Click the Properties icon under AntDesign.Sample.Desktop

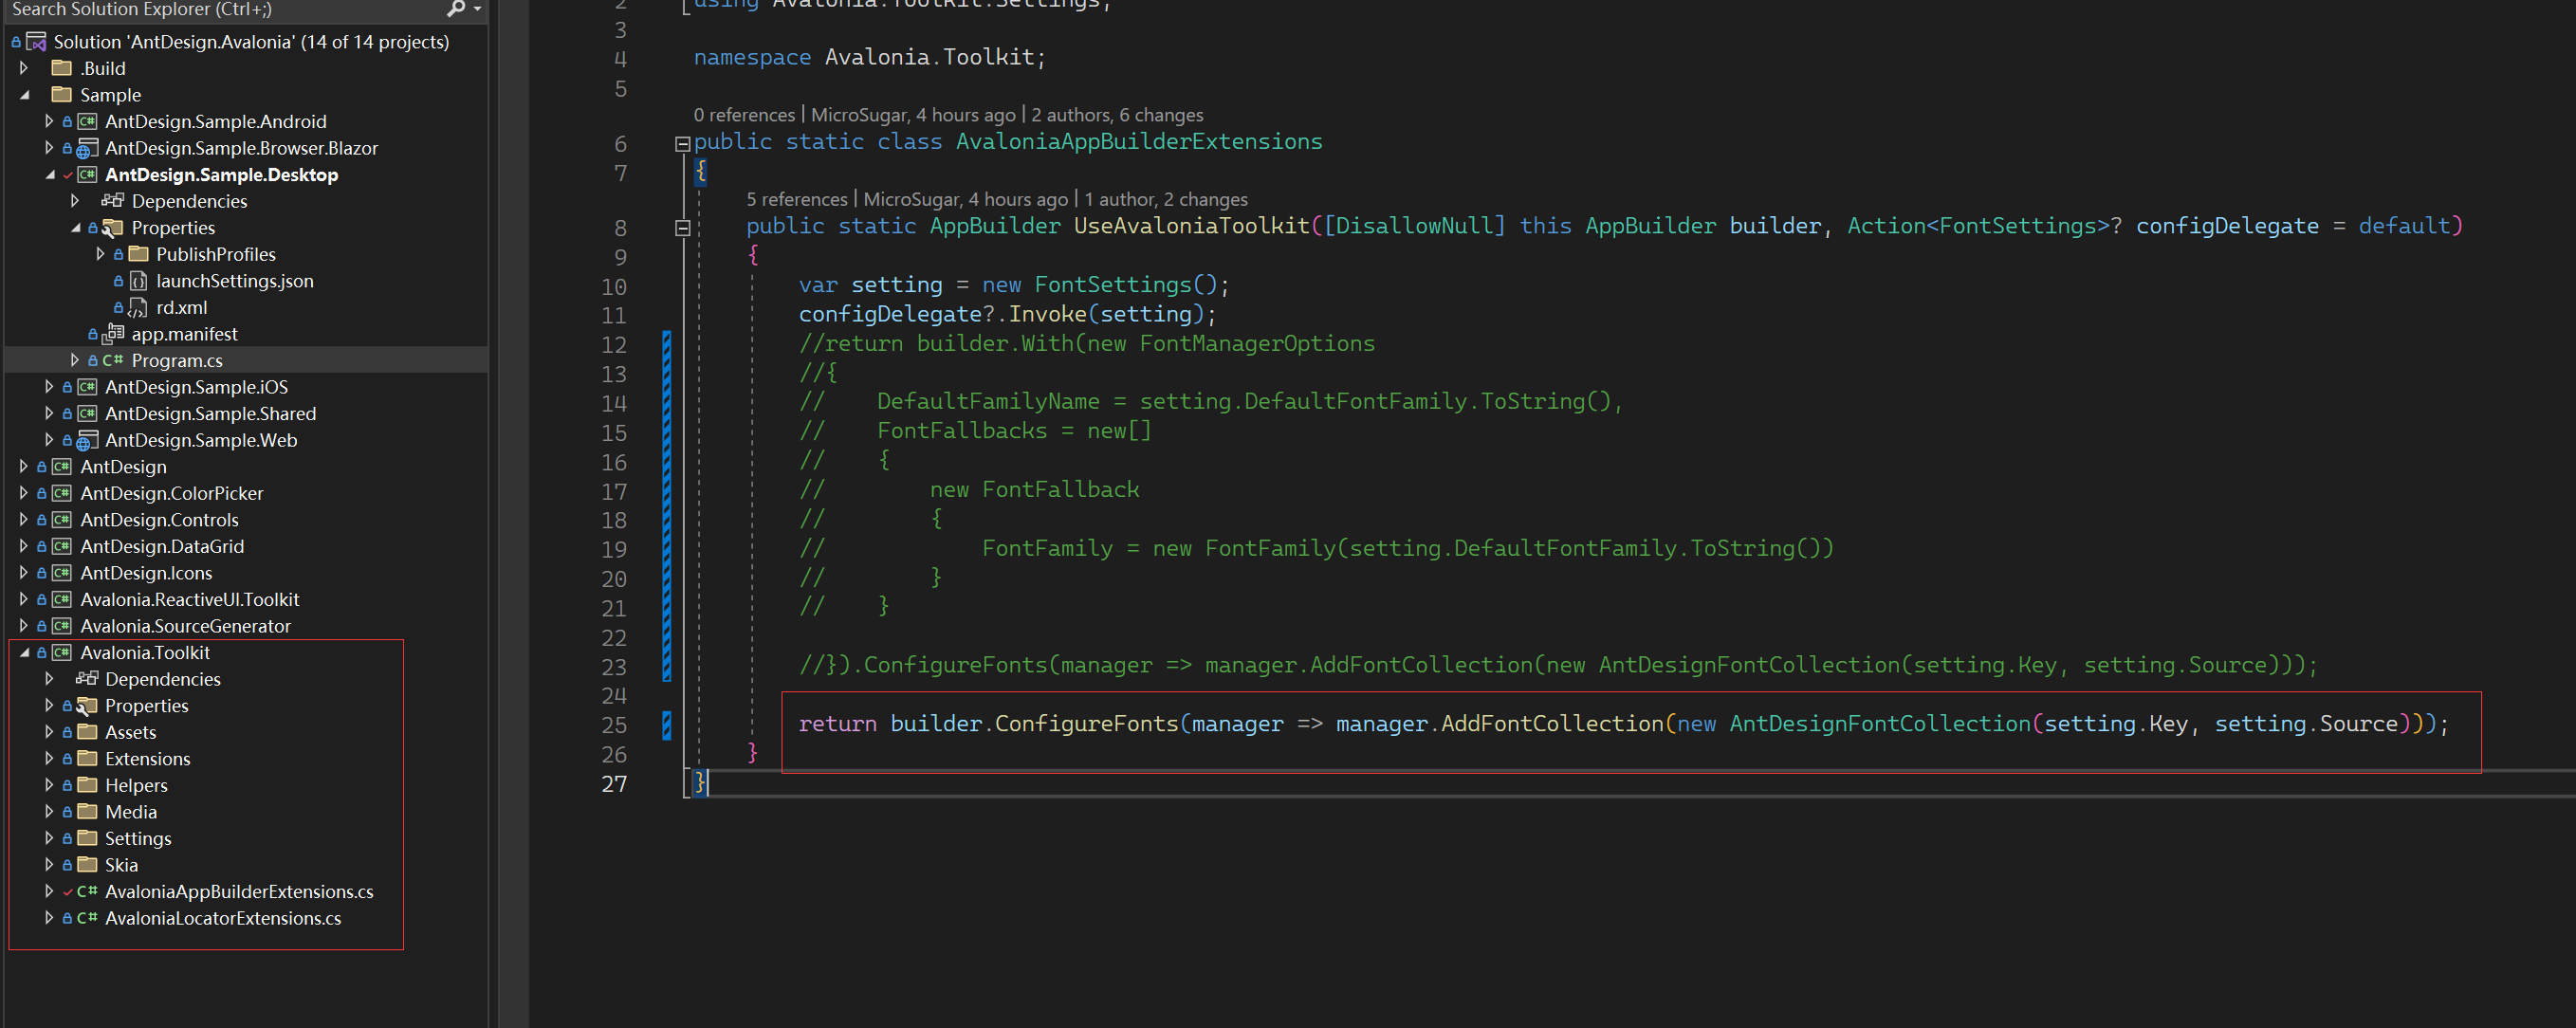[113, 227]
